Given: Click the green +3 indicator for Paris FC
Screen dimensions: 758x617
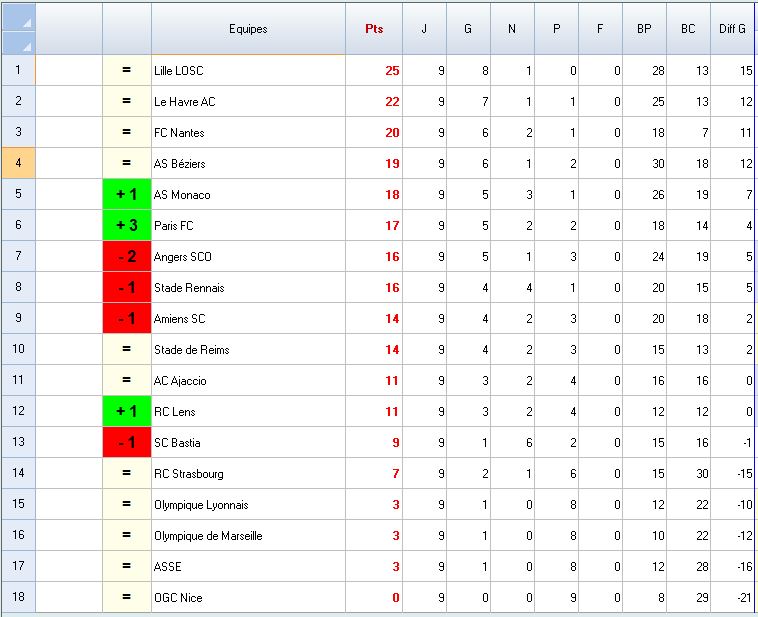Looking at the screenshot, I should (127, 226).
